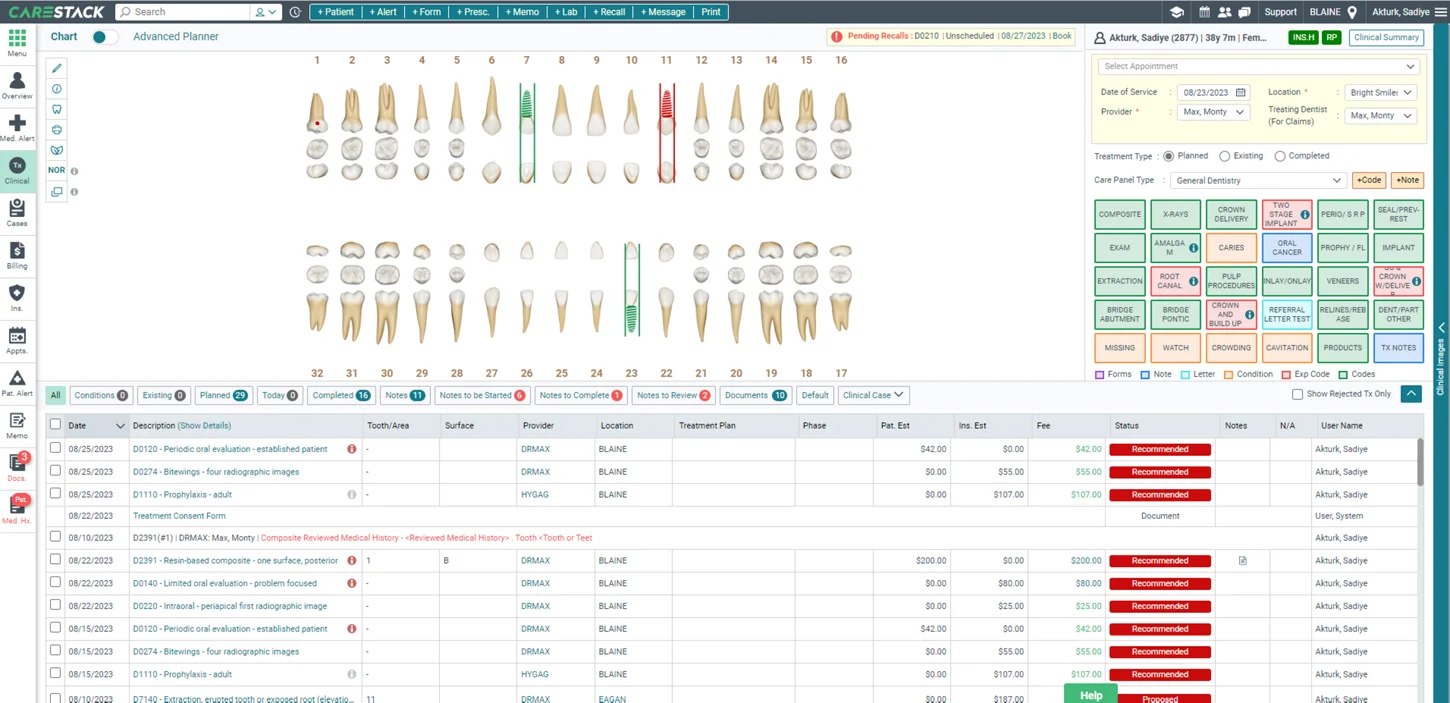Open the Cases sidebar icon

click(17, 212)
